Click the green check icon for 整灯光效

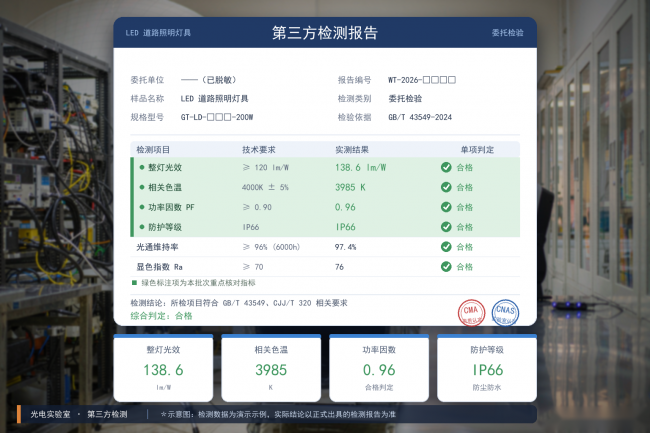[446, 167]
